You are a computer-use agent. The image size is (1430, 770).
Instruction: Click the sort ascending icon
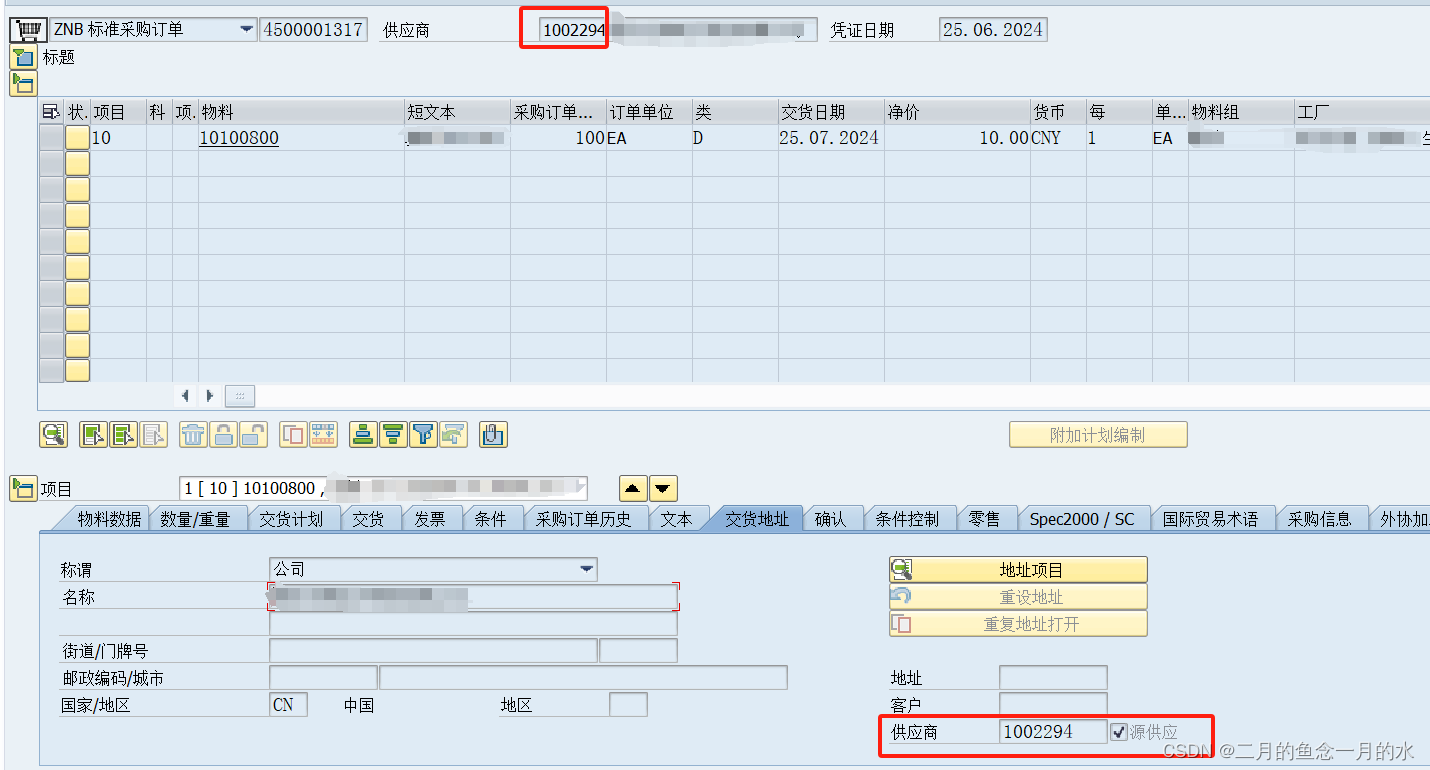click(x=363, y=434)
